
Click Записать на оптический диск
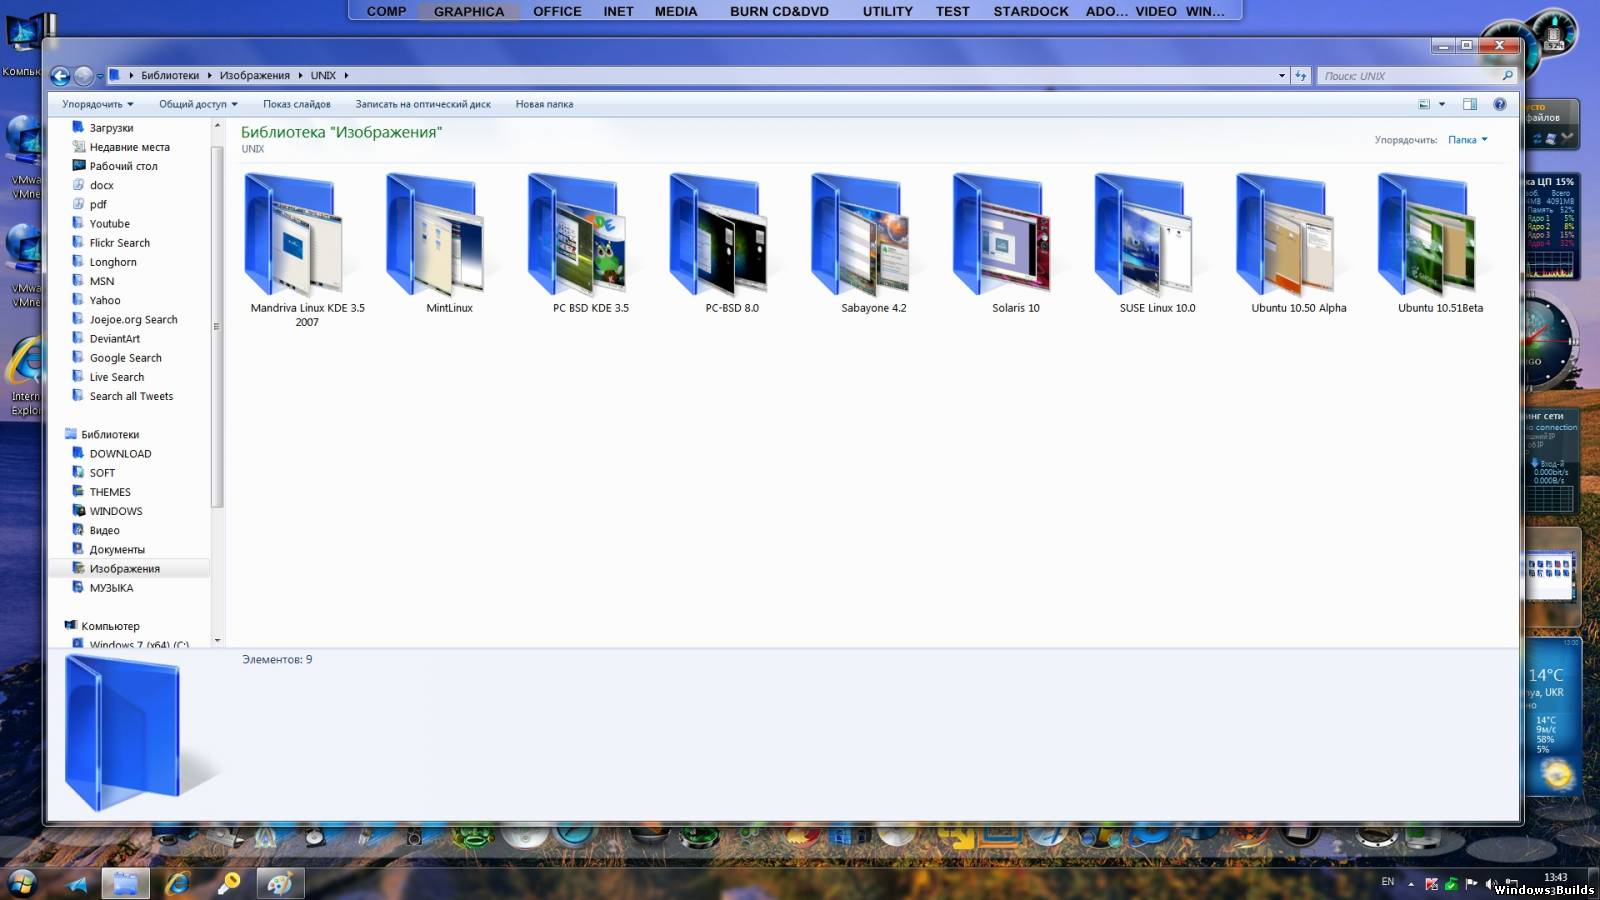coord(423,104)
